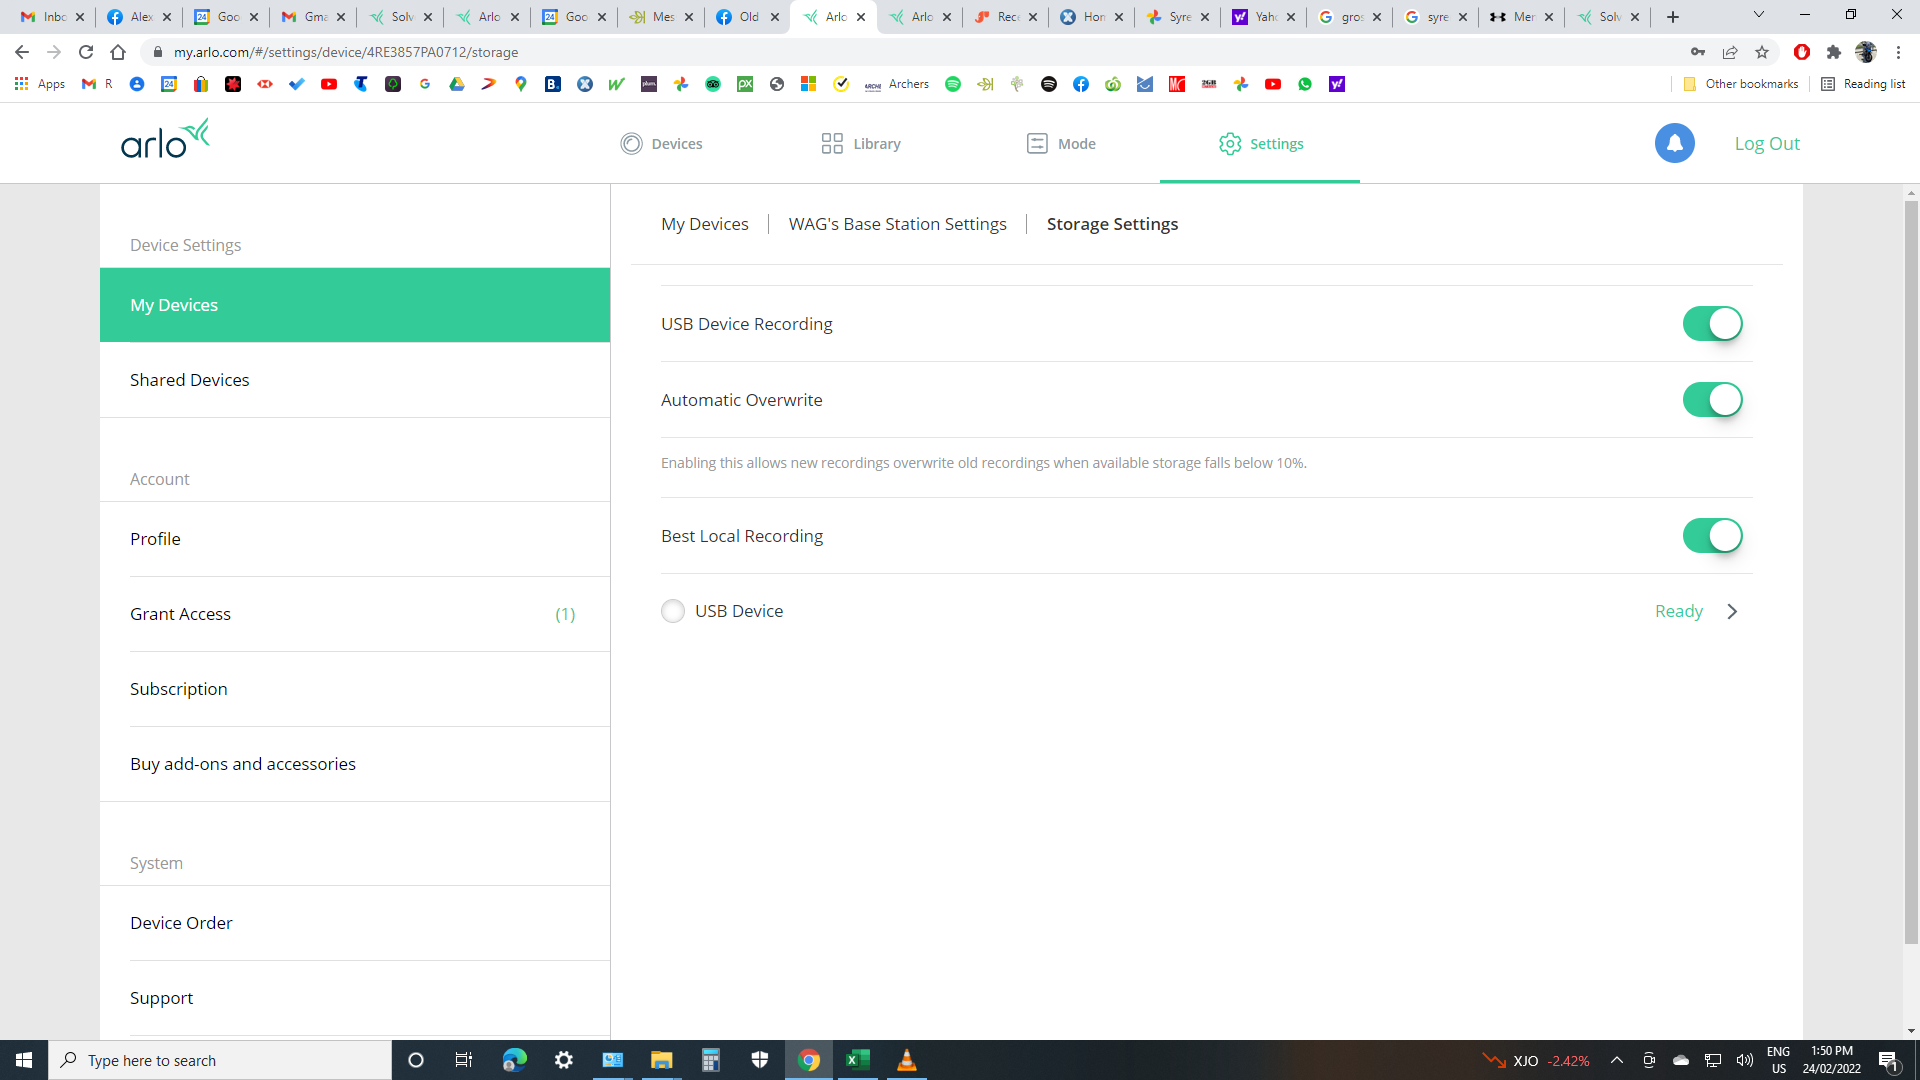Expand USB Device details with the chevron
The height and width of the screenshot is (1080, 1920).
[x=1732, y=611]
